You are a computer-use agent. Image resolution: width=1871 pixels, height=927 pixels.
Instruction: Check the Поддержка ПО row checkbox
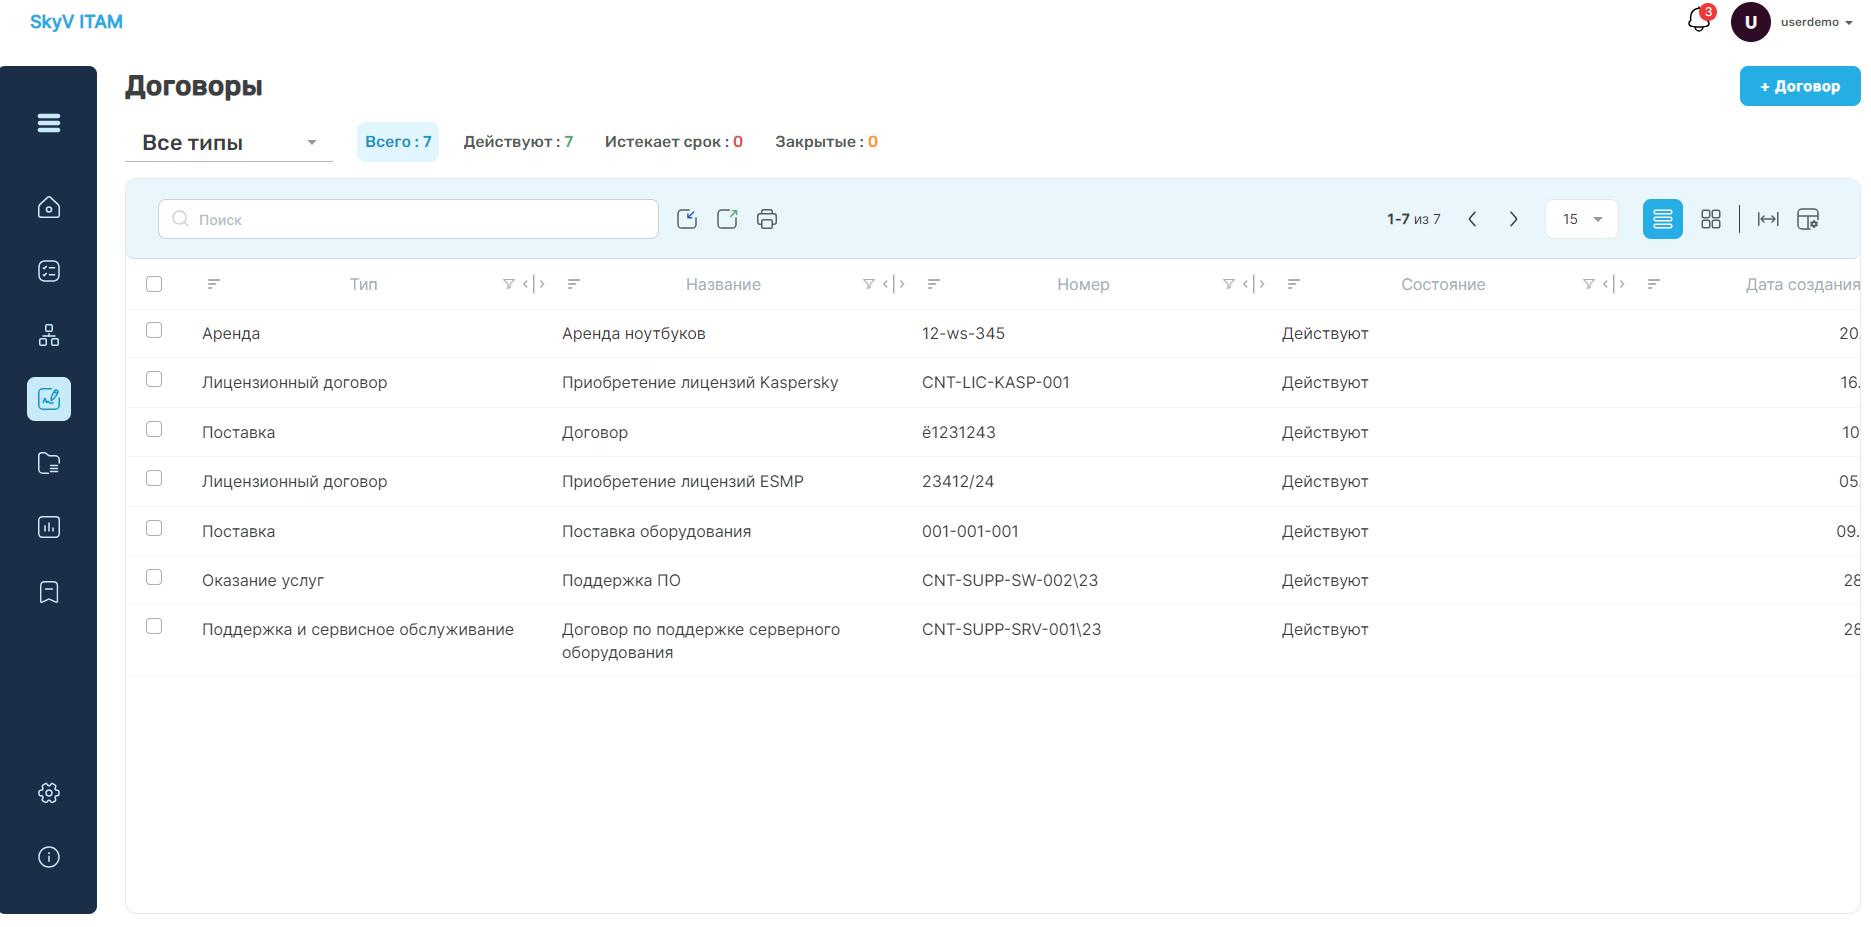[154, 577]
